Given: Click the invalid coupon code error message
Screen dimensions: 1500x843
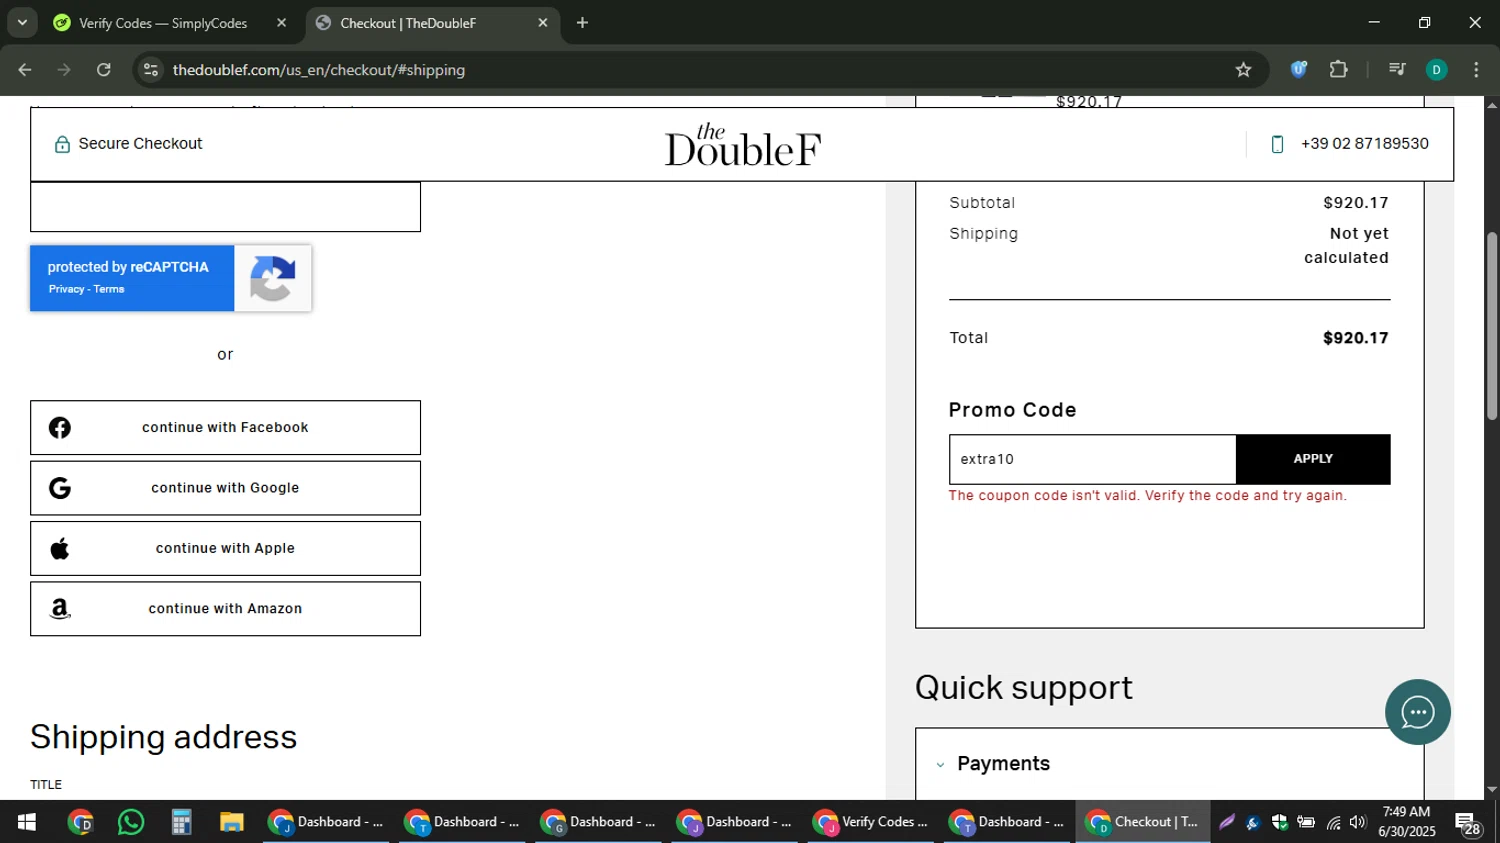Looking at the screenshot, I should (x=1147, y=496).
